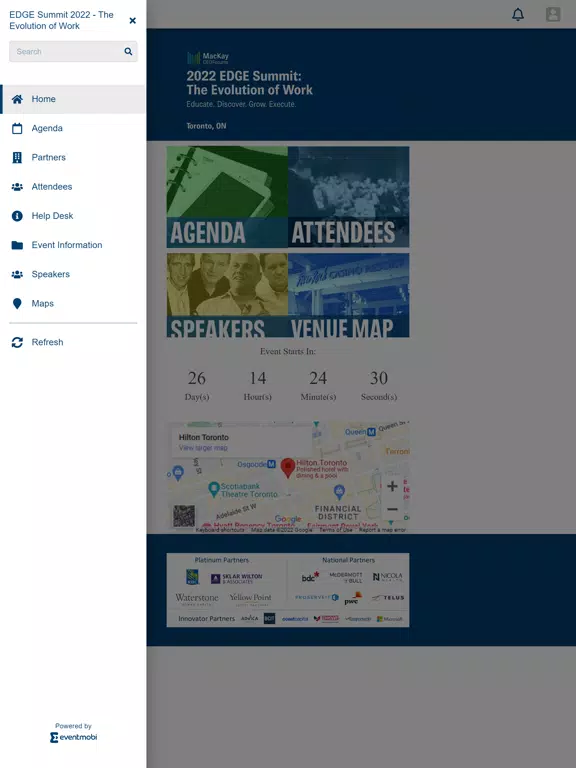This screenshot has width=576, height=768.
Task: Open the Event Information menu item
Action: [x=73, y=245]
